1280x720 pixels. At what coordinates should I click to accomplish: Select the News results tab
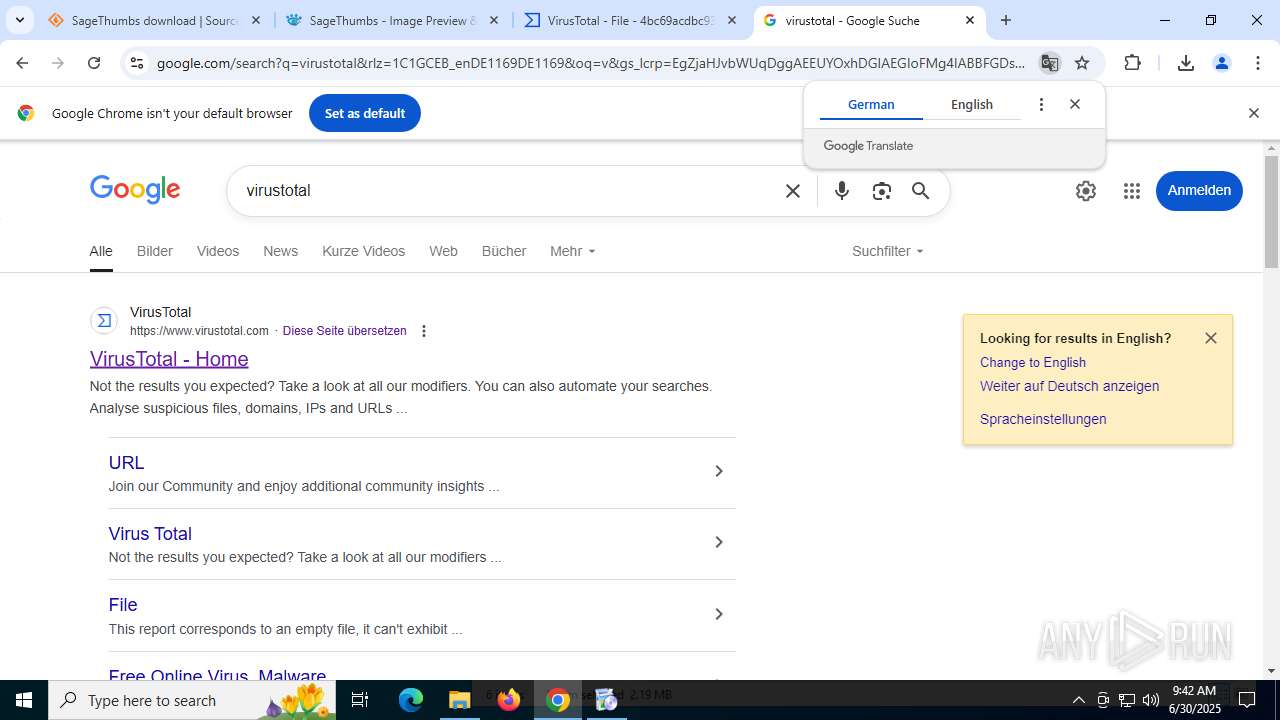tap(281, 251)
